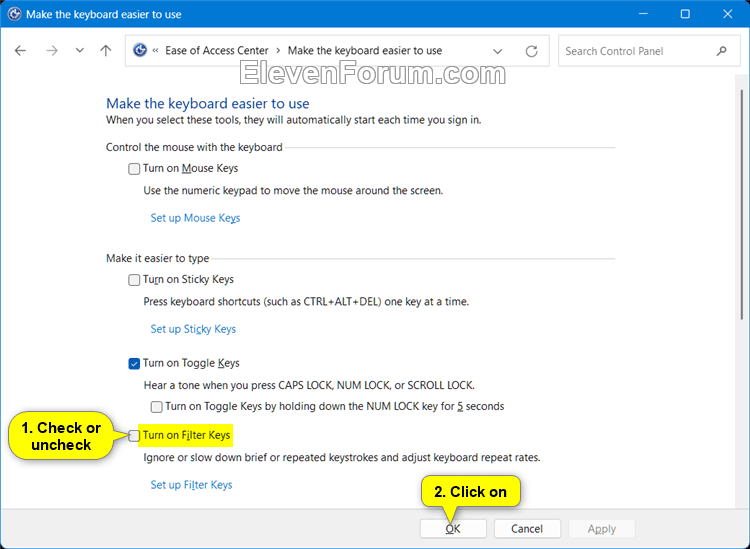Click the 'Use the numeric keypad' description
750x549 pixels.
(293, 191)
